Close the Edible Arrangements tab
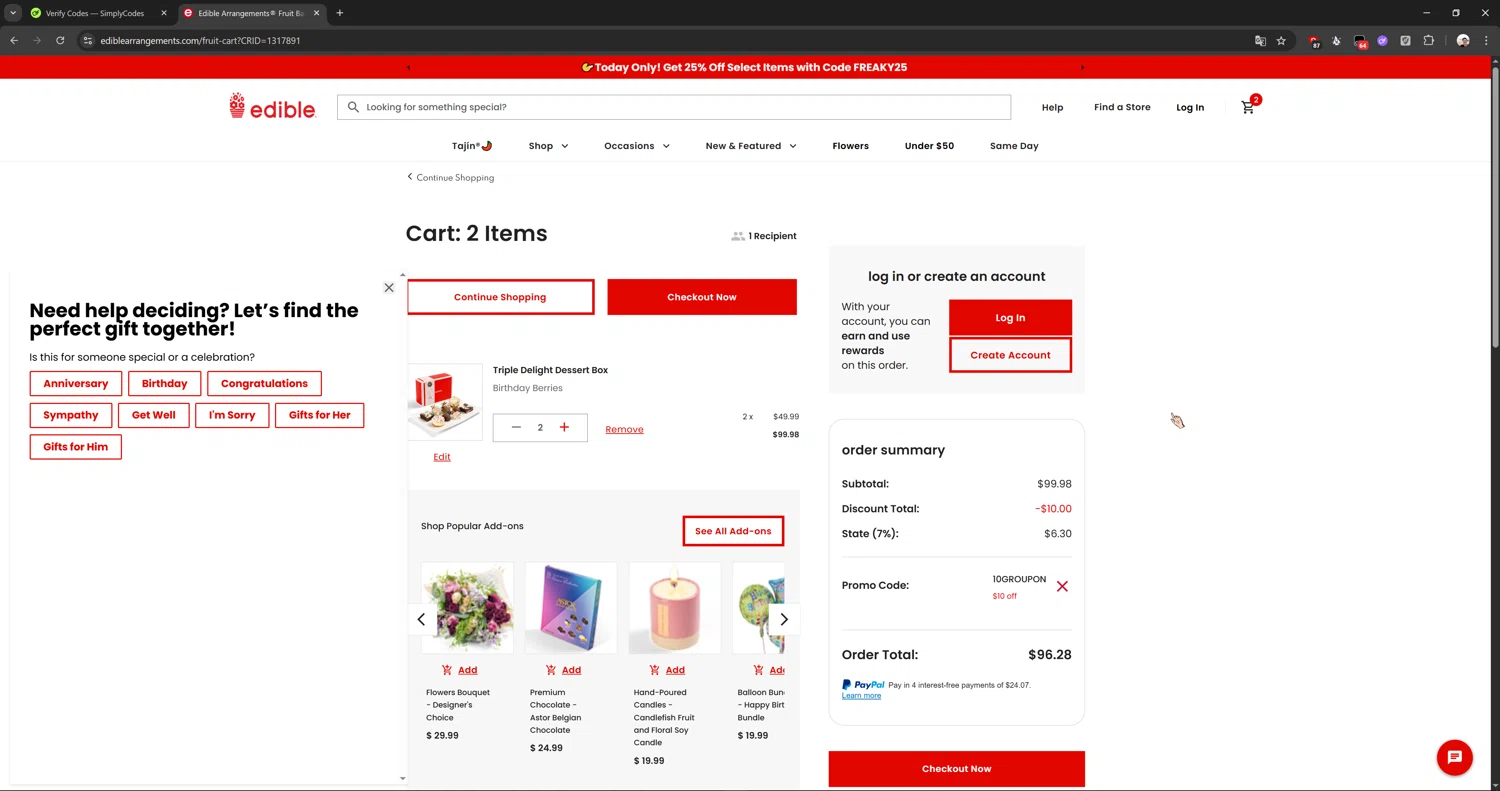 click(317, 13)
